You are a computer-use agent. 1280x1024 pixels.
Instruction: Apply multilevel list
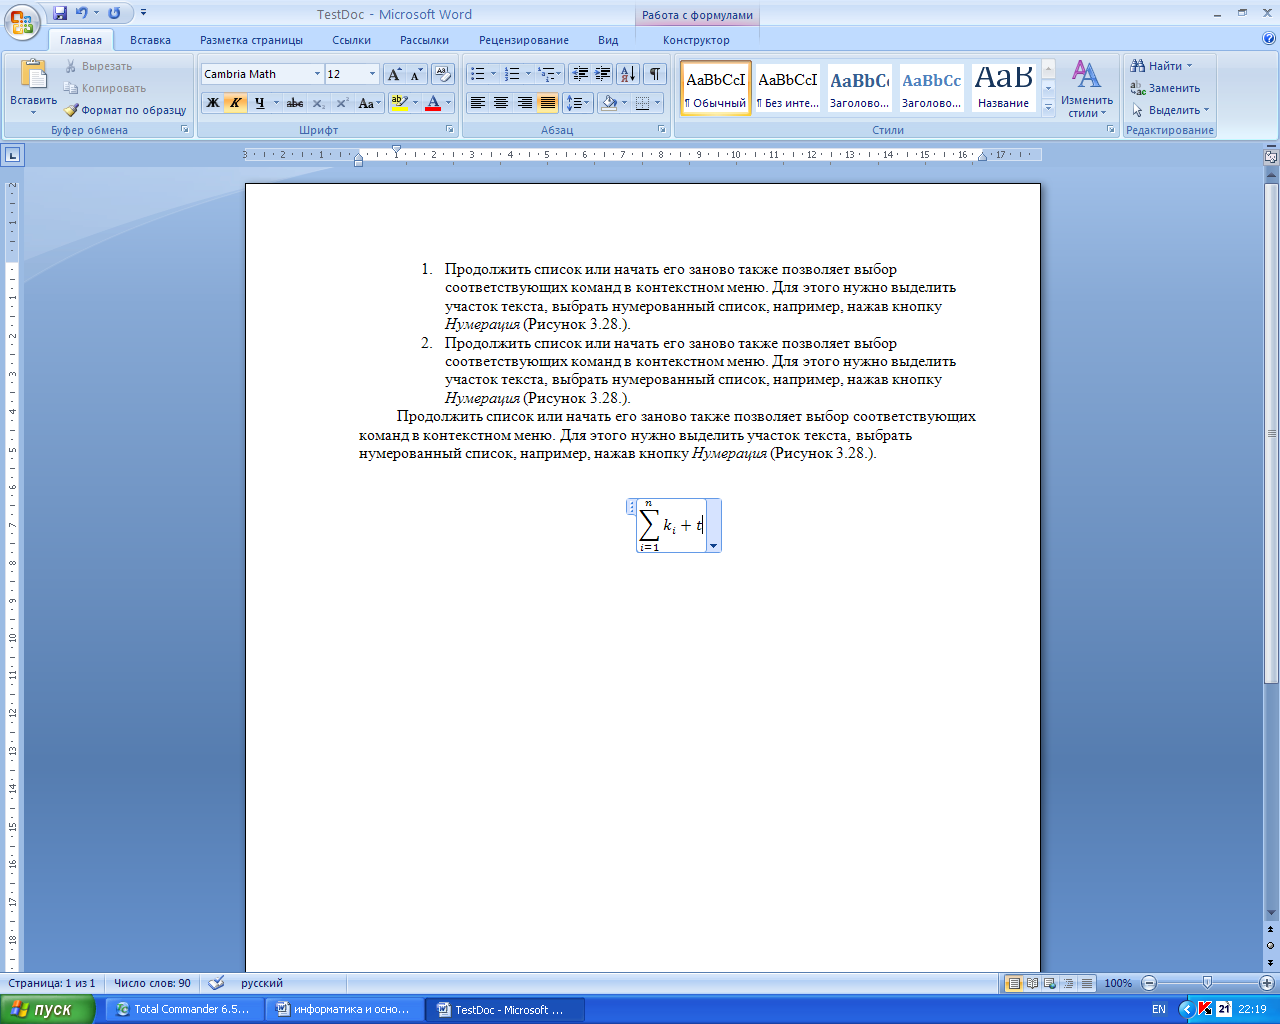coord(545,74)
